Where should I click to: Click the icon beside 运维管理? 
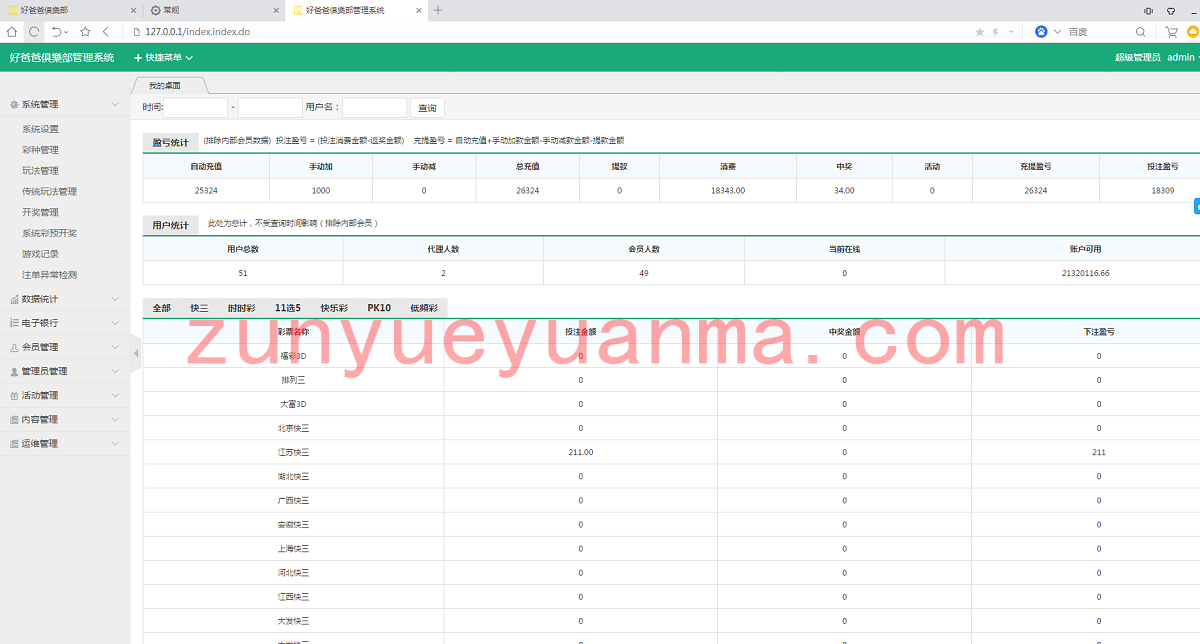click(14, 443)
